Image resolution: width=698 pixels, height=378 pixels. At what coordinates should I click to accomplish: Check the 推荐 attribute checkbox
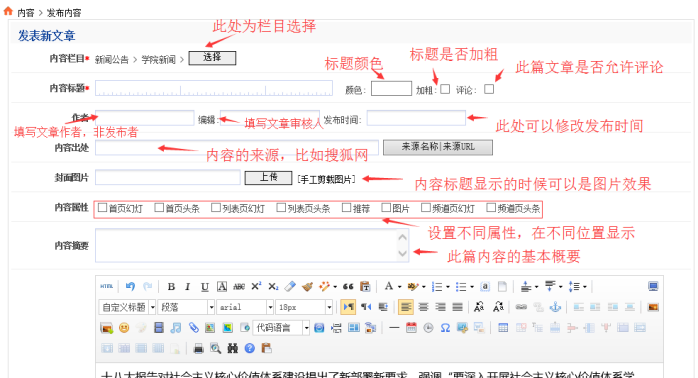point(346,207)
